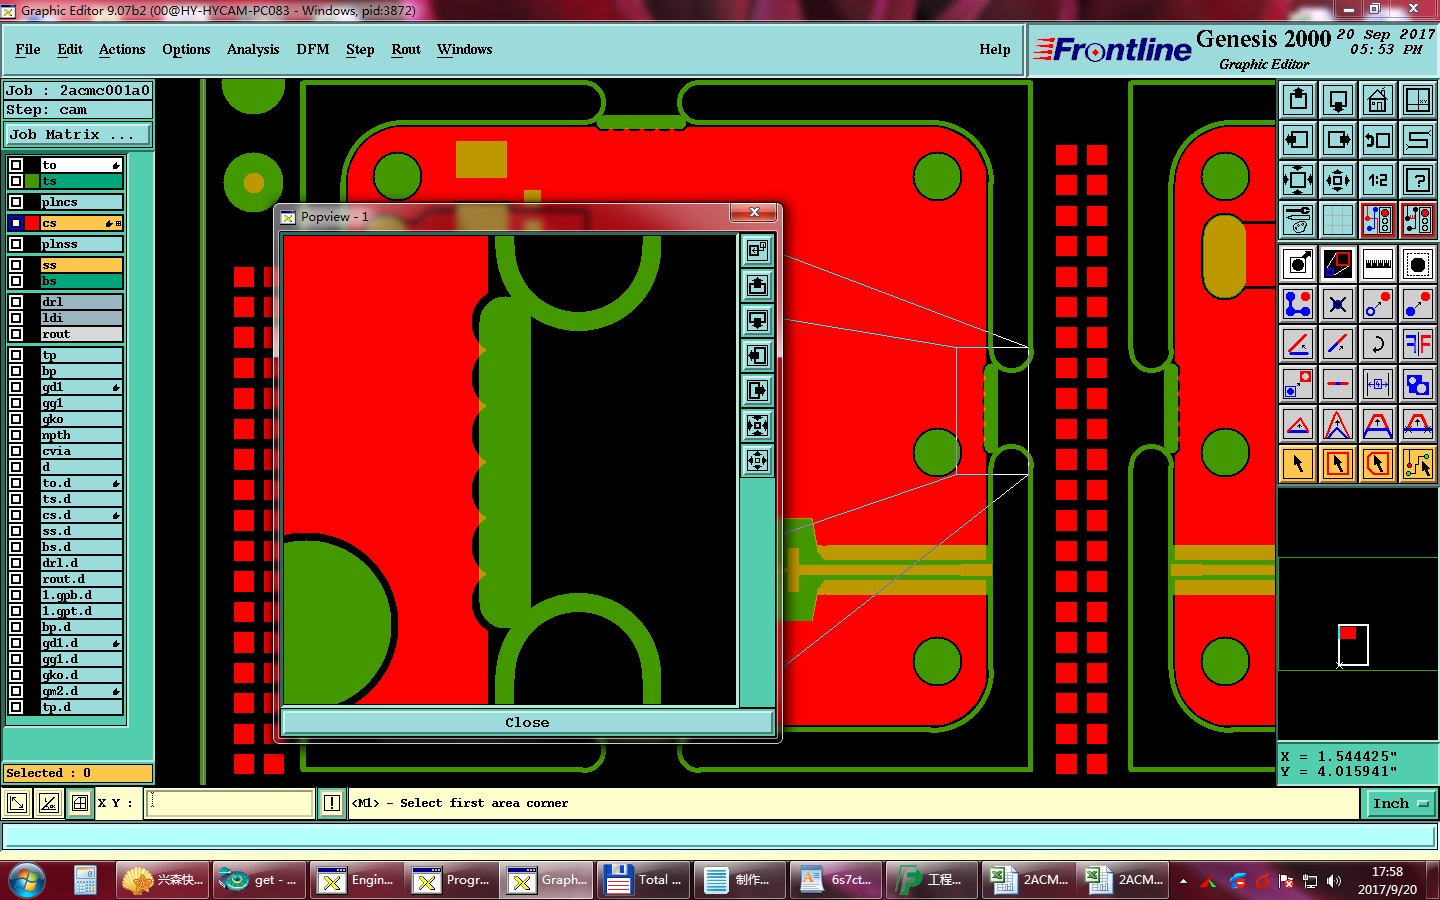The image size is (1440, 900).
Task: Click Popview pan left icon
Action: pyautogui.click(x=757, y=356)
